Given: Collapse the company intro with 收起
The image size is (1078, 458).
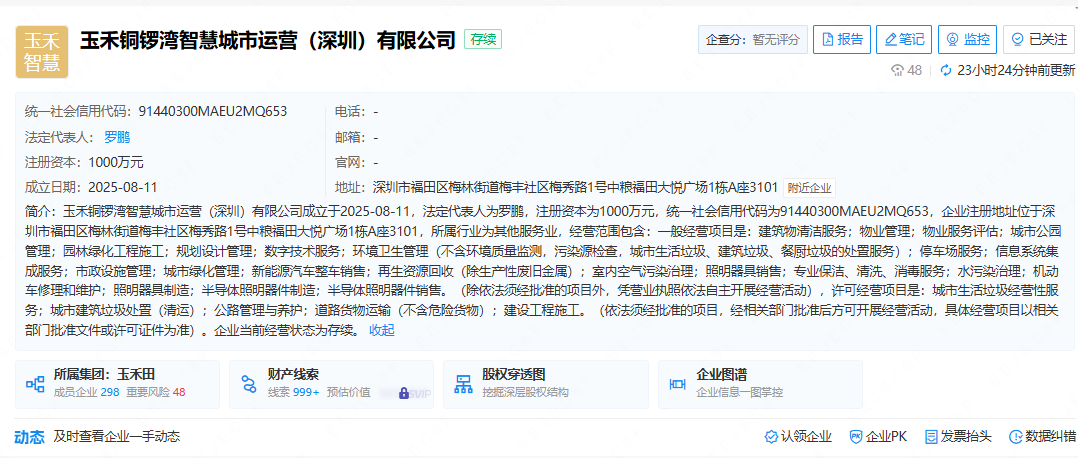Looking at the screenshot, I should [x=382, y=330].
